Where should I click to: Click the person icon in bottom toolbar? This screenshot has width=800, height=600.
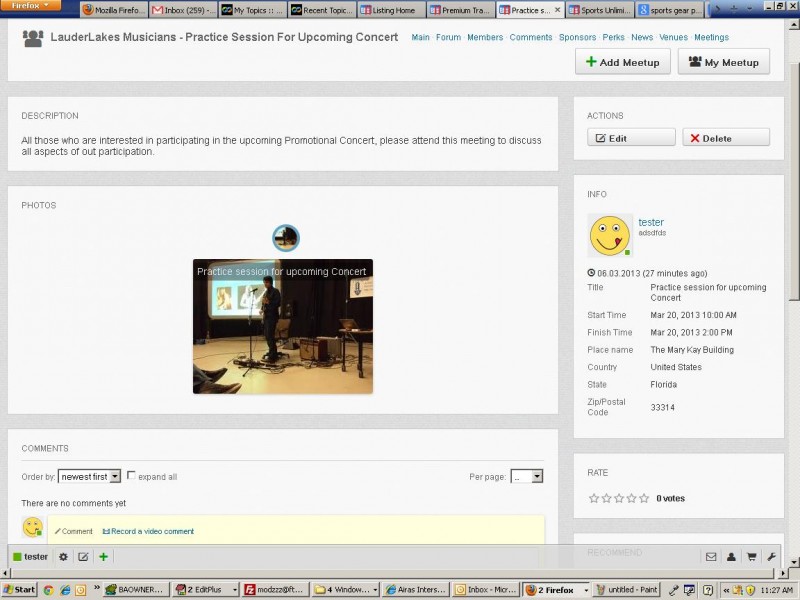tap(731, 557)
